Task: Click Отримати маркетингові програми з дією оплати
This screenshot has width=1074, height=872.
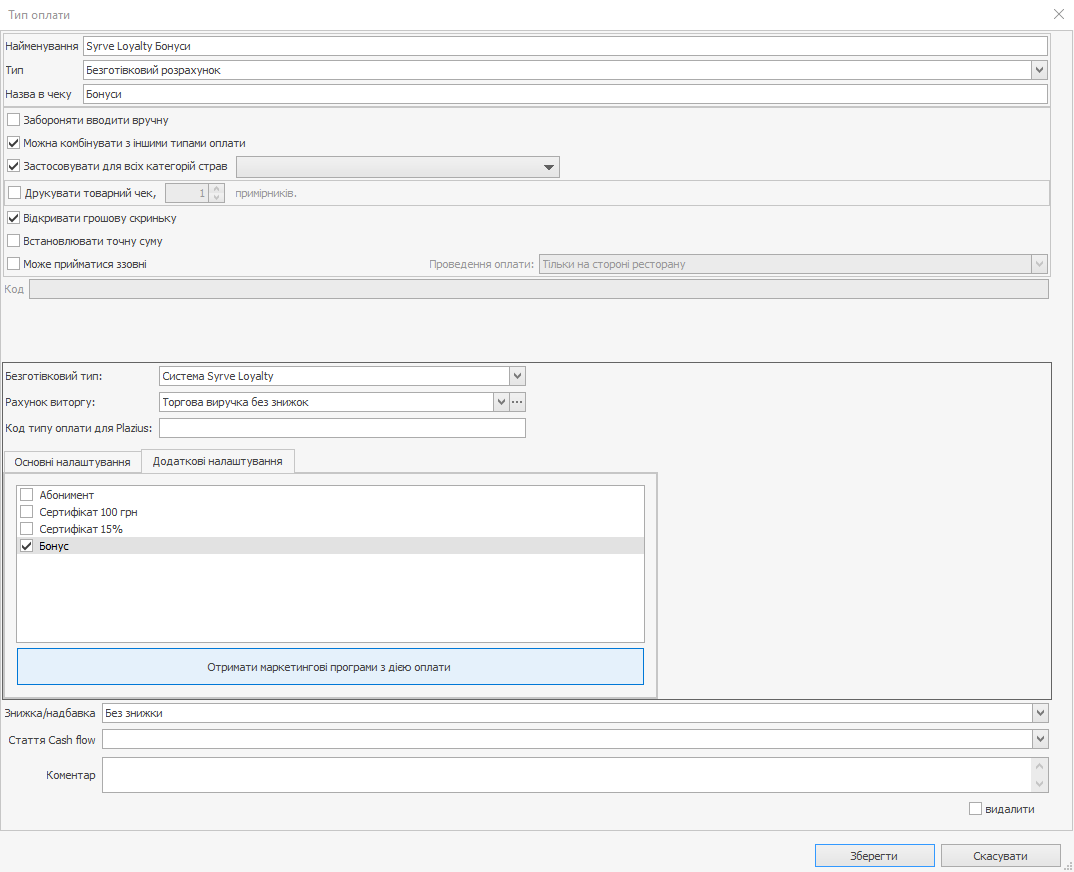Action: click(330, 667)
